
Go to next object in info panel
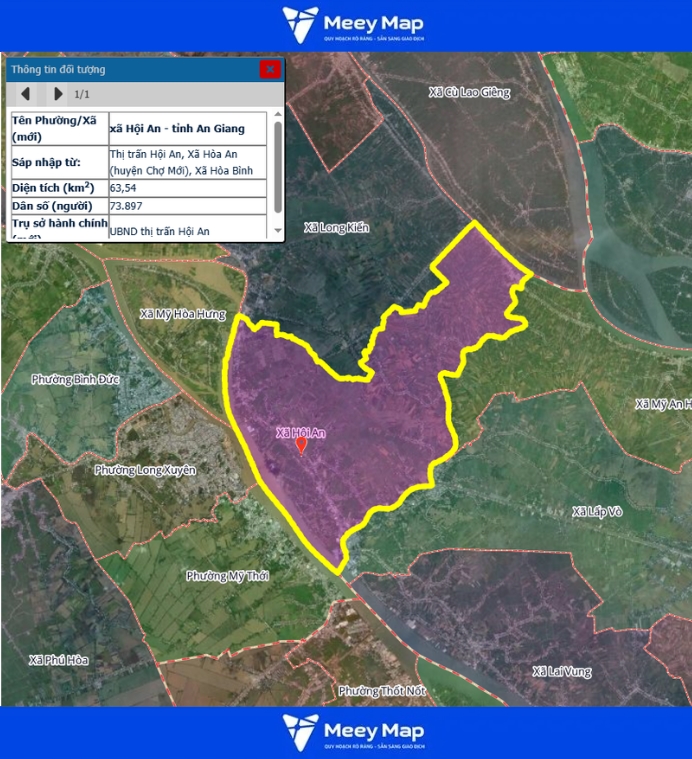[x=58, y=94]
